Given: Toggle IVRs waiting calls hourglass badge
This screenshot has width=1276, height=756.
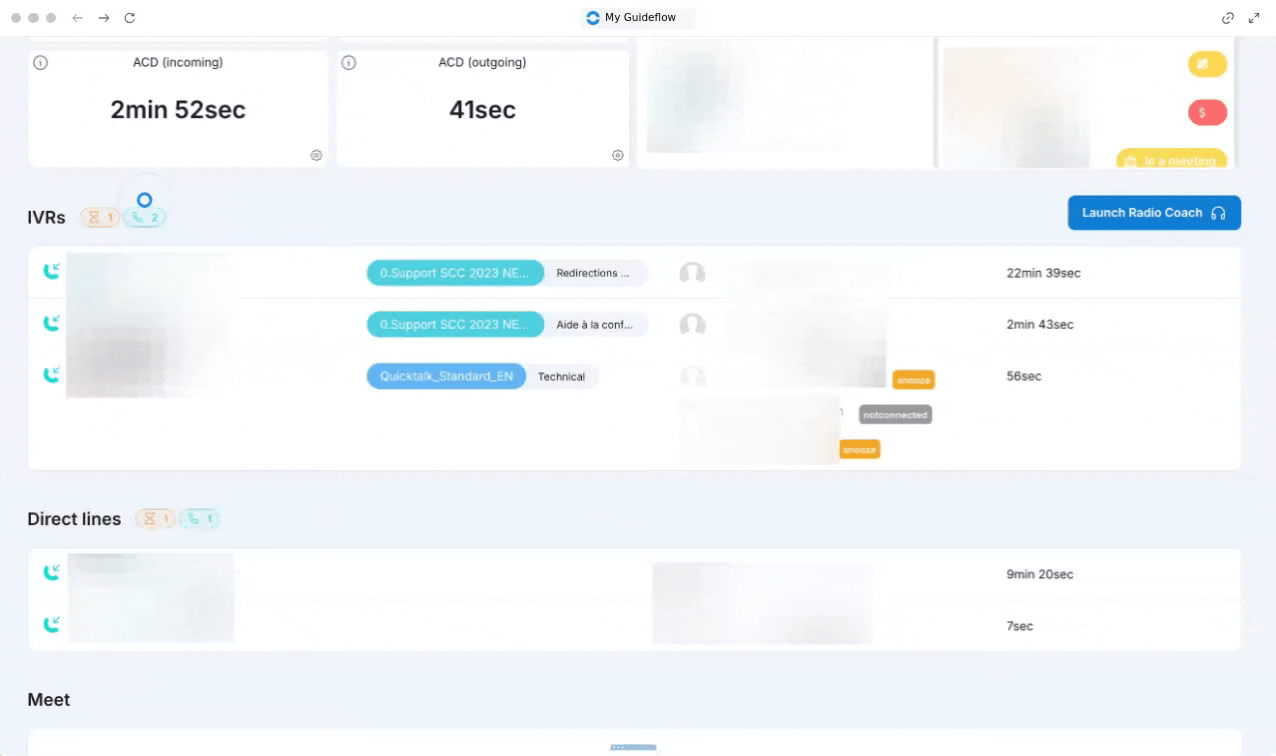Looking at the screenshot, I should pos(100,217).
